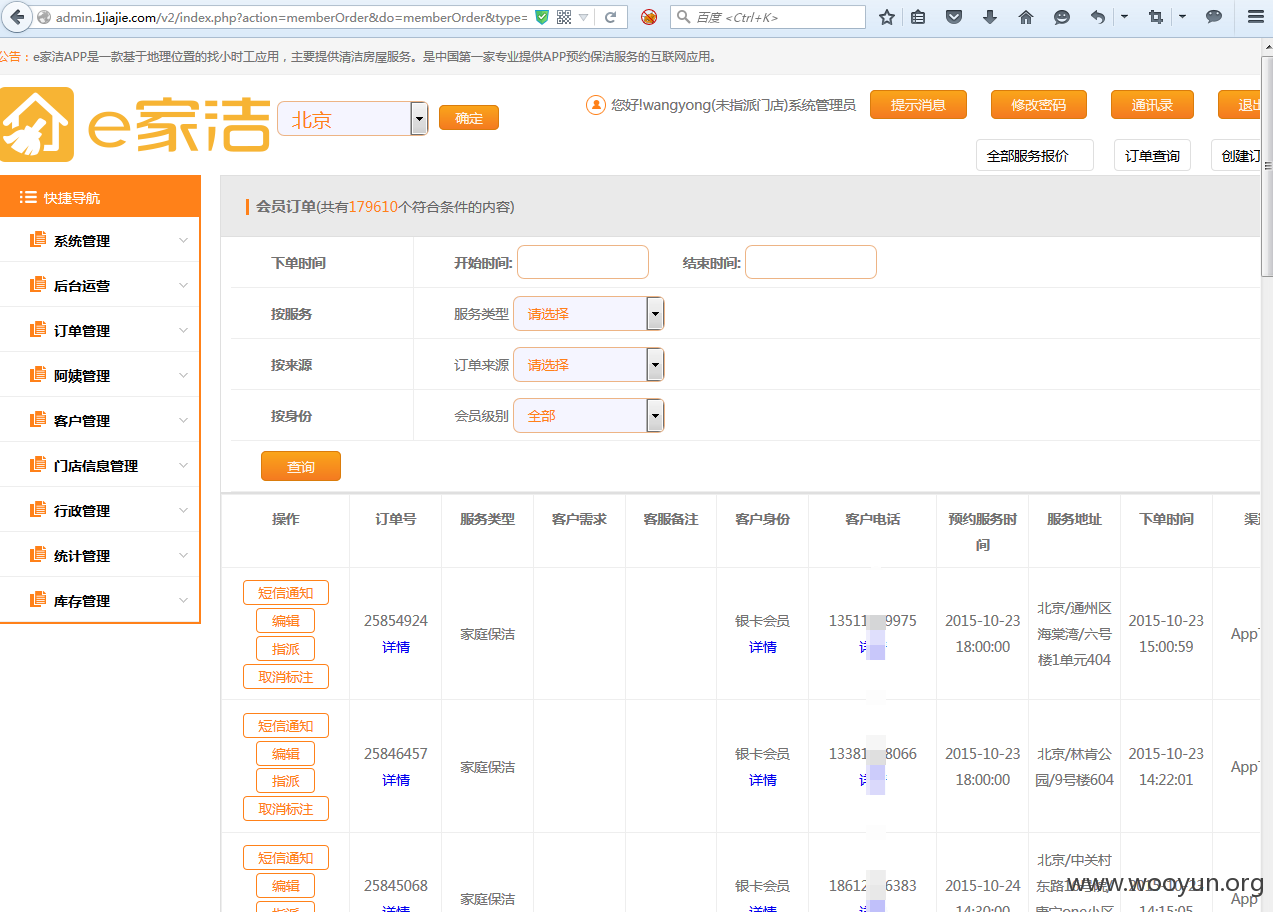Image resolution: width=1273 pixels, height=912 pixels.
Task: Expand the 库存管理 menu
Action: click(x=100, y=600)
